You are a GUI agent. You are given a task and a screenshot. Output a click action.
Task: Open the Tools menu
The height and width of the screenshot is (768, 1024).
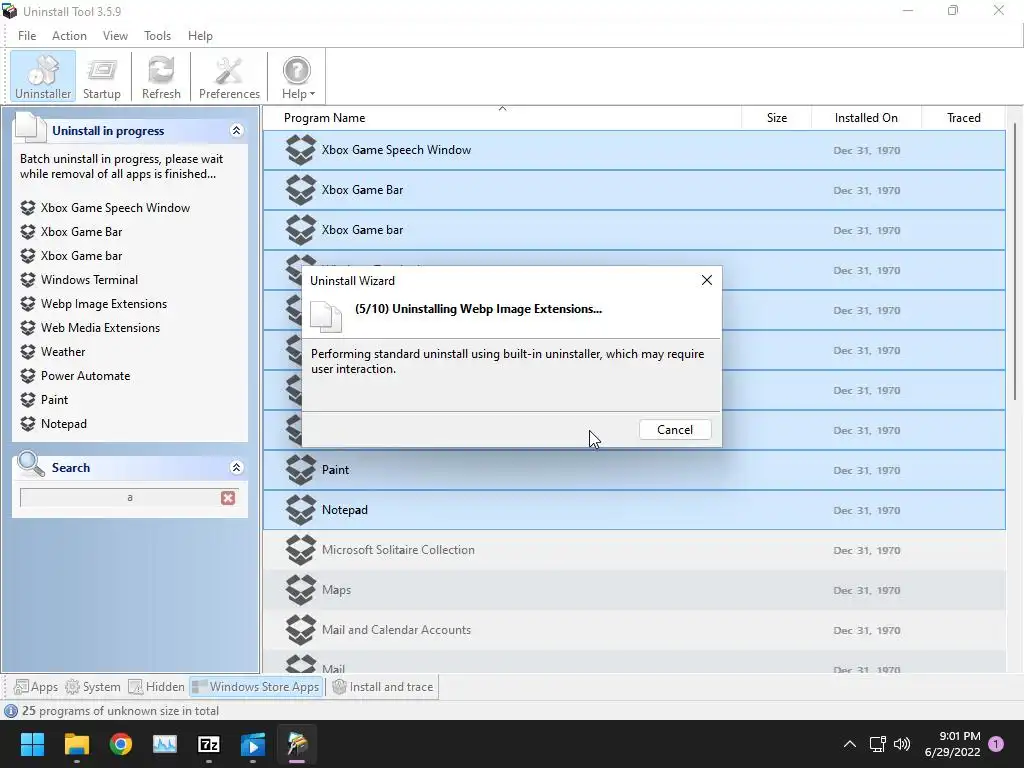[x=157, y=36]
